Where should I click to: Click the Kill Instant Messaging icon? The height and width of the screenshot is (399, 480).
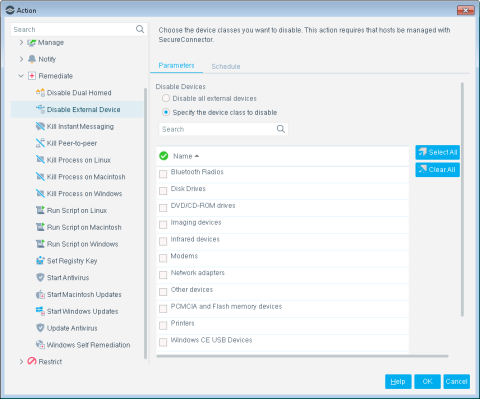coord(40,126)
